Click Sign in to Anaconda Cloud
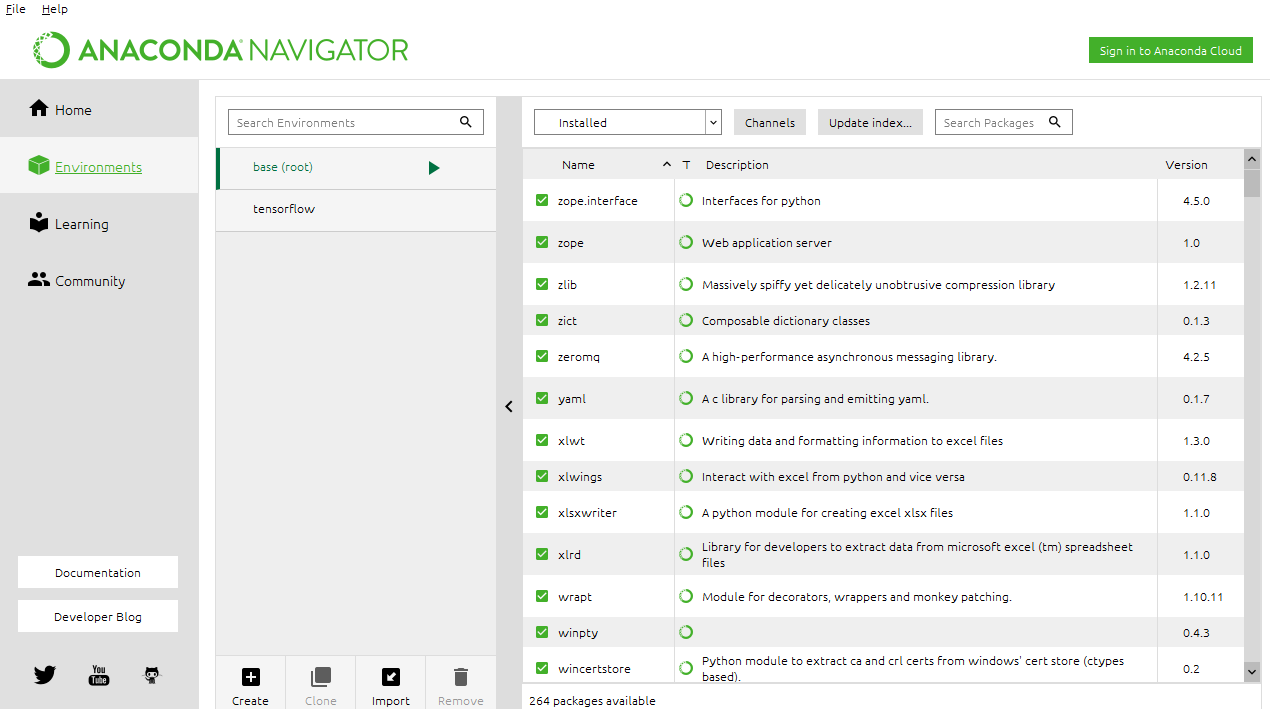 (x=1170, y=50)
